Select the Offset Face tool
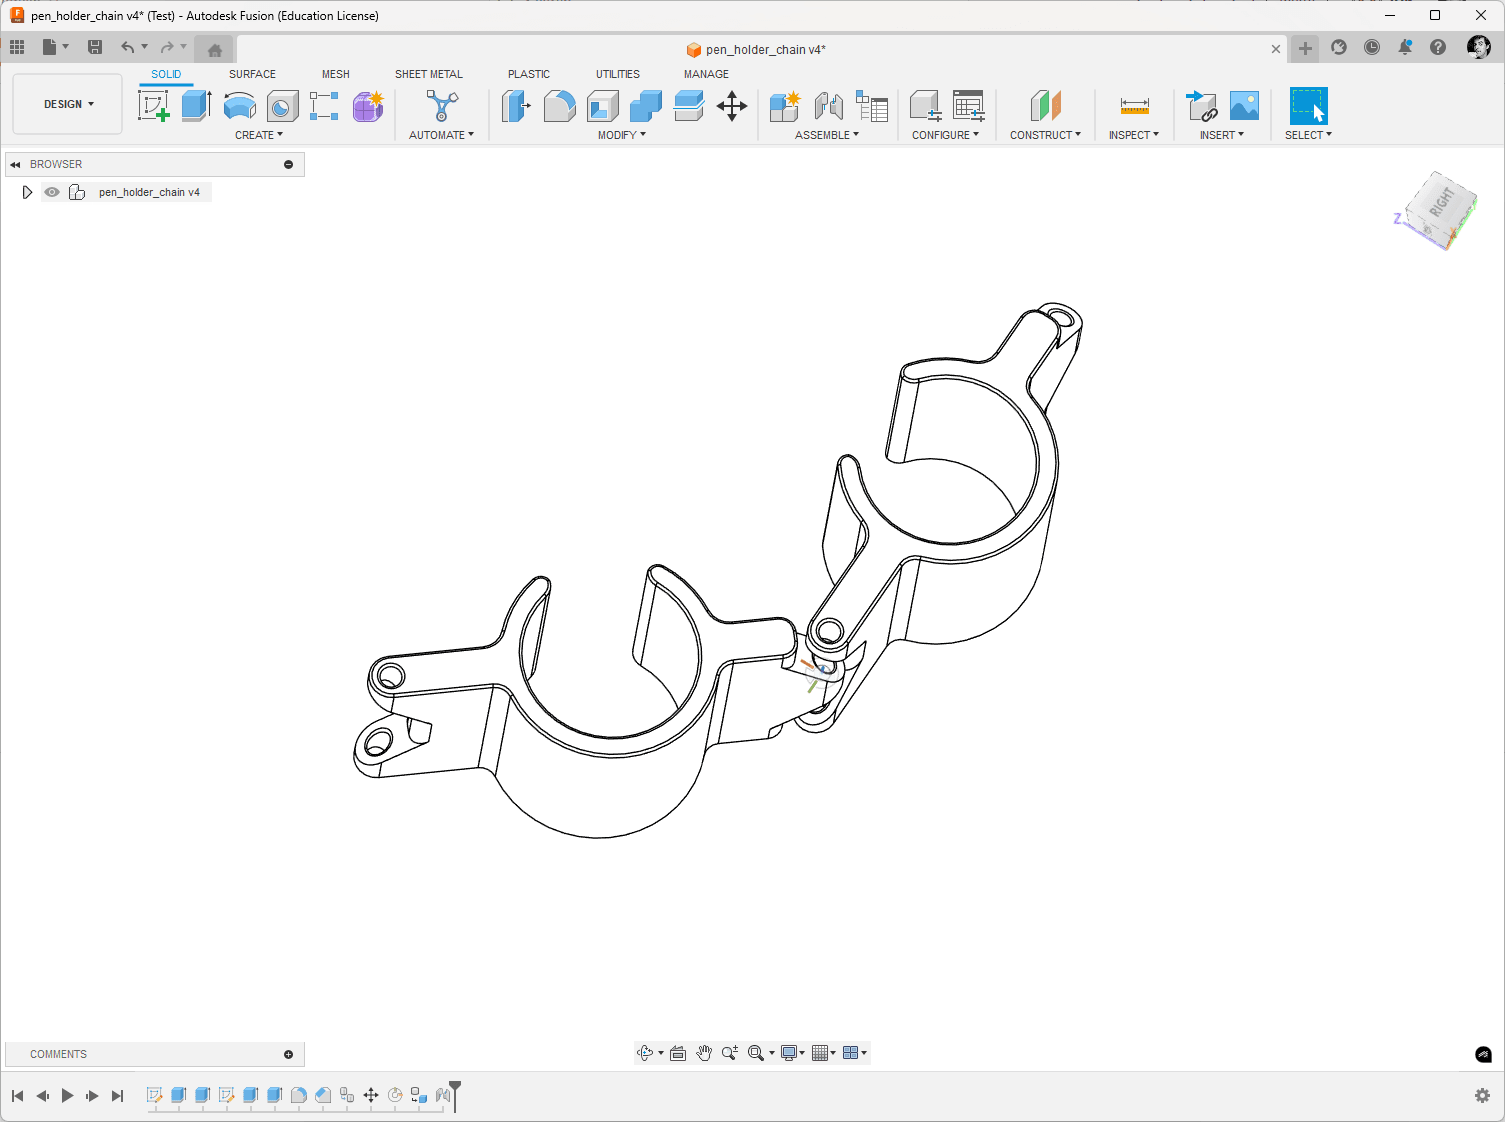The width and height of the screenshot is (1505, 1122). (x=689, y=106)
